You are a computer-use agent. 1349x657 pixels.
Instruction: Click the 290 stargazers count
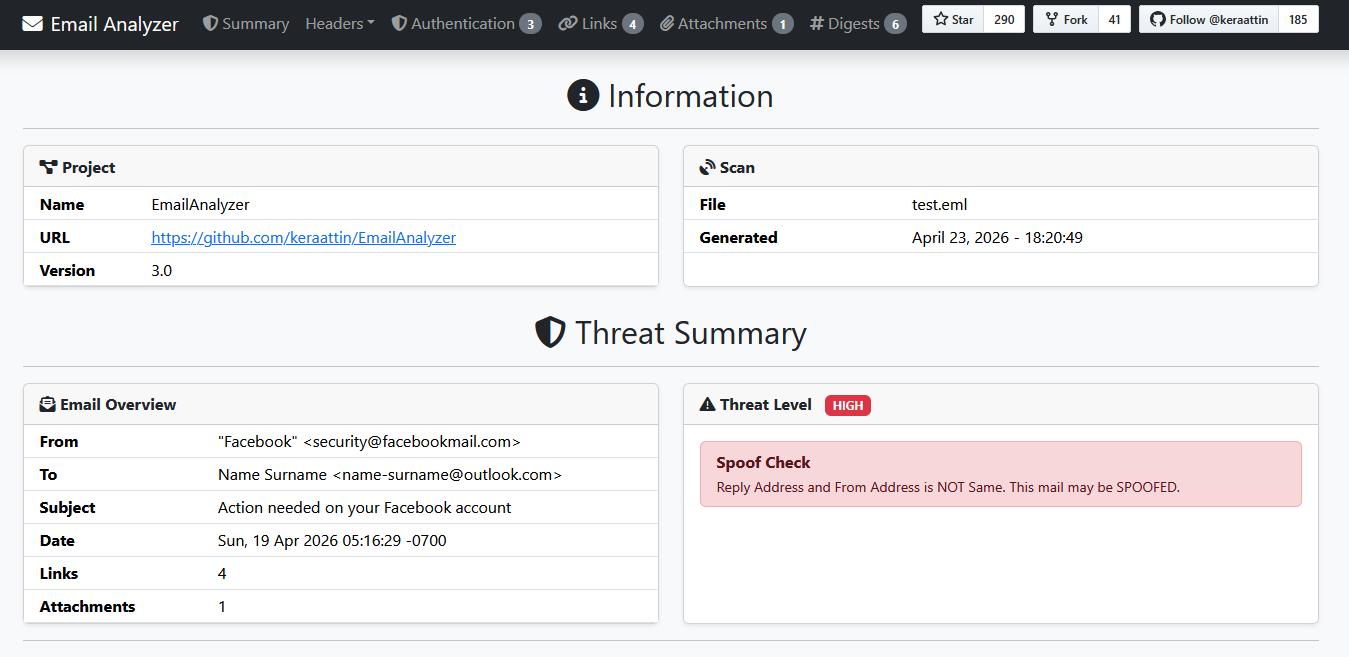[x=1004, y=19]
